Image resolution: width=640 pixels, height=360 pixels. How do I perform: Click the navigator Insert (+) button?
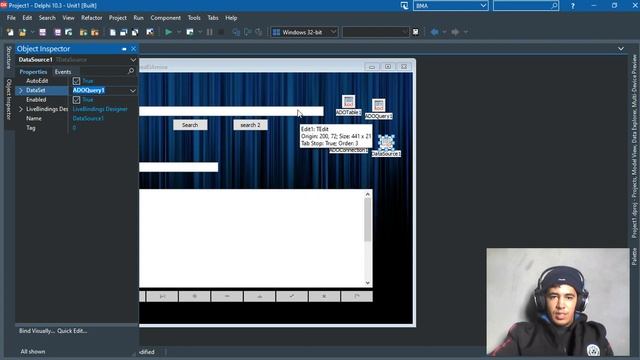(195, 296)
